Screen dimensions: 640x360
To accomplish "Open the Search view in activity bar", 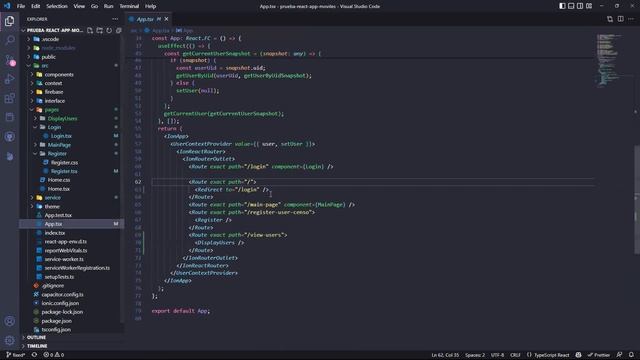I will point(9,40).
